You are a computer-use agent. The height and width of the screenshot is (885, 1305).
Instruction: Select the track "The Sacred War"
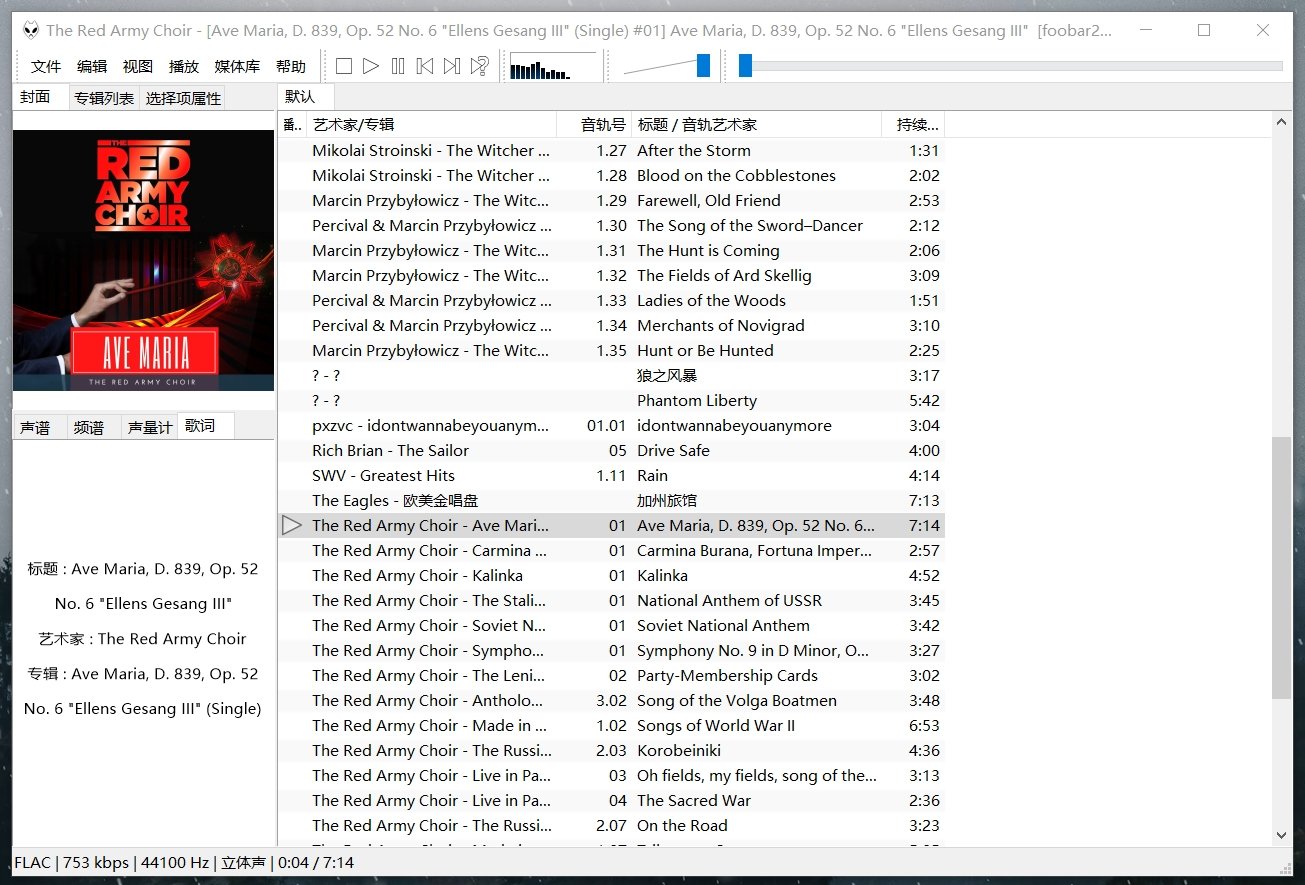pos(611,800)
